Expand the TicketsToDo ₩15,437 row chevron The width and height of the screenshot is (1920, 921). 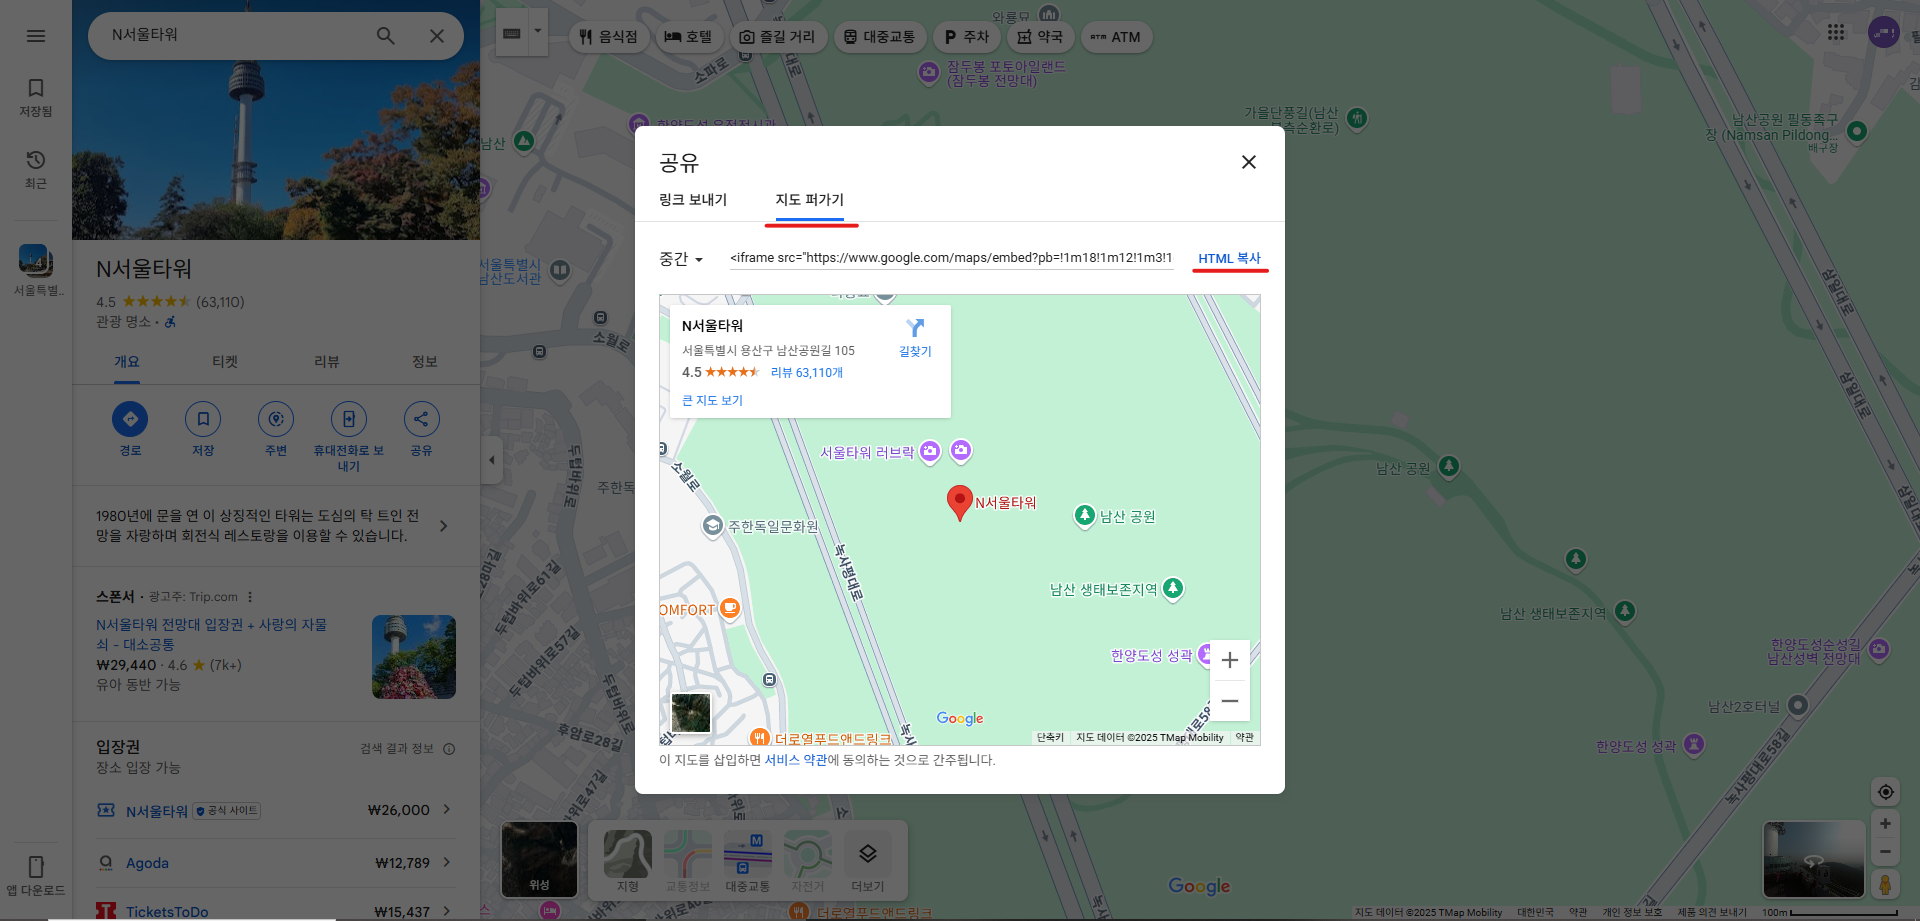[x=447, y=911]
